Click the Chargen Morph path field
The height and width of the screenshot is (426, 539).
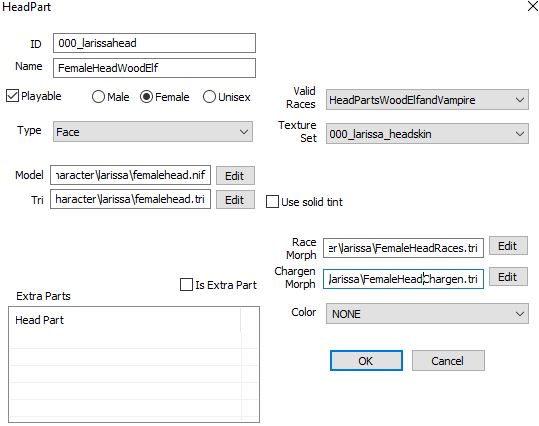403,279
